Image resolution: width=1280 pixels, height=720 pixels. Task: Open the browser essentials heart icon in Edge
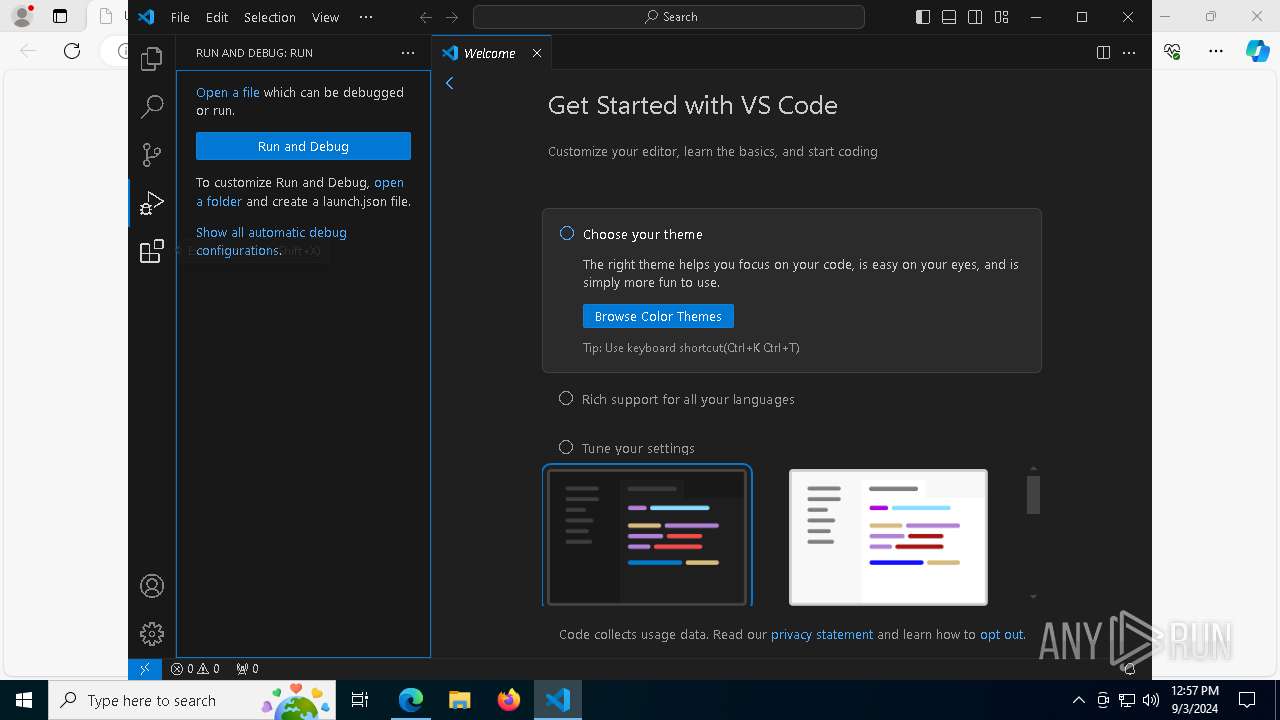tap(1173, 51)
